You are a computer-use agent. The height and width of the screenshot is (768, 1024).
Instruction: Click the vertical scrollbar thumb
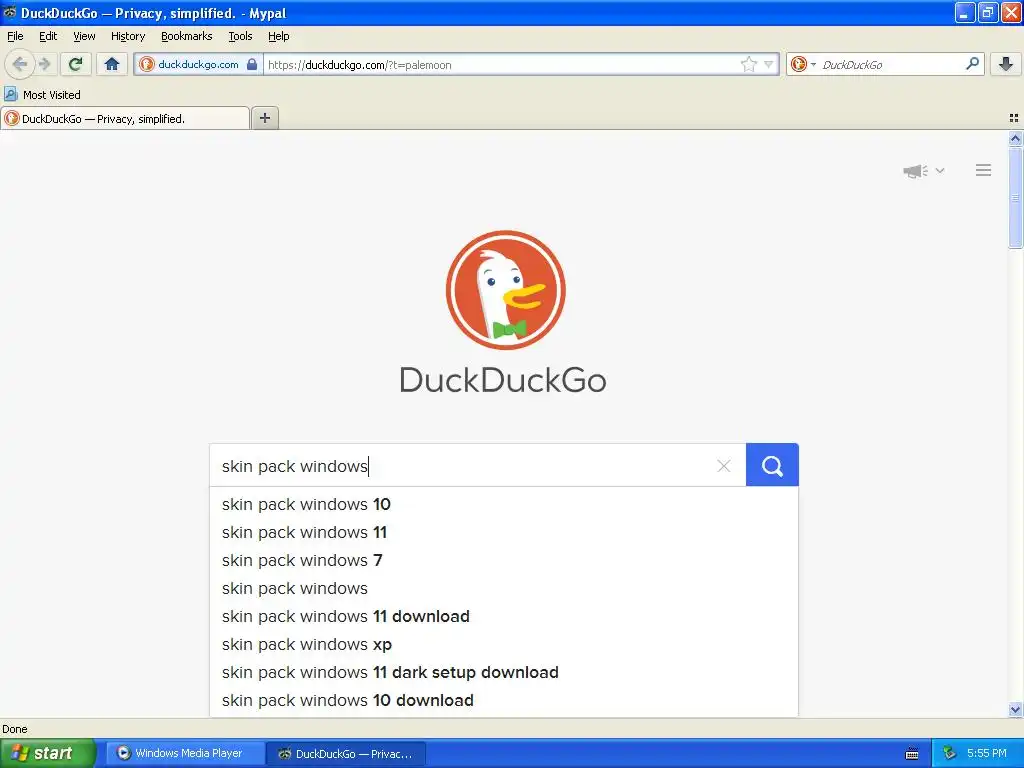[x=1015, y=197]
